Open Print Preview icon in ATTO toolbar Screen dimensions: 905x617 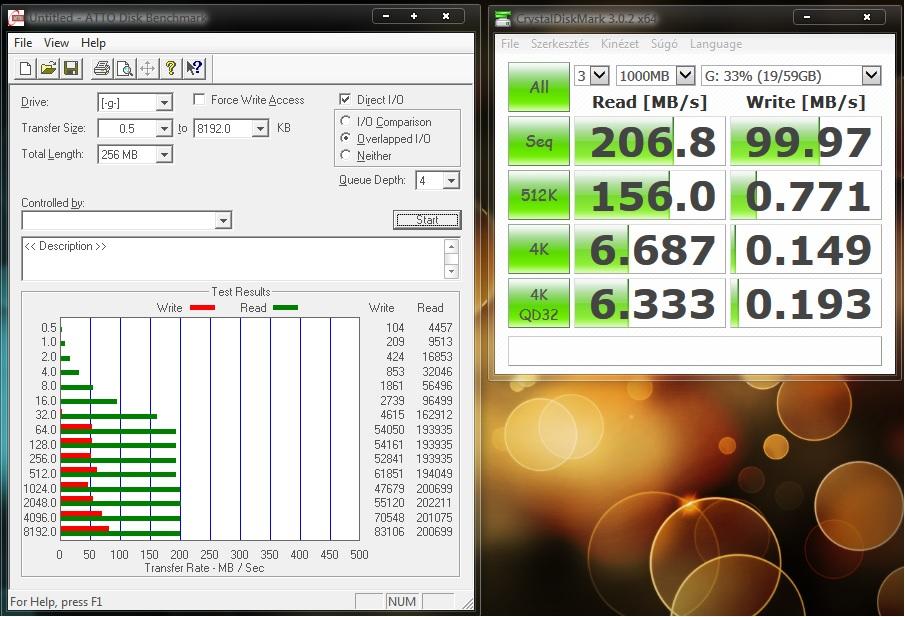124,69
